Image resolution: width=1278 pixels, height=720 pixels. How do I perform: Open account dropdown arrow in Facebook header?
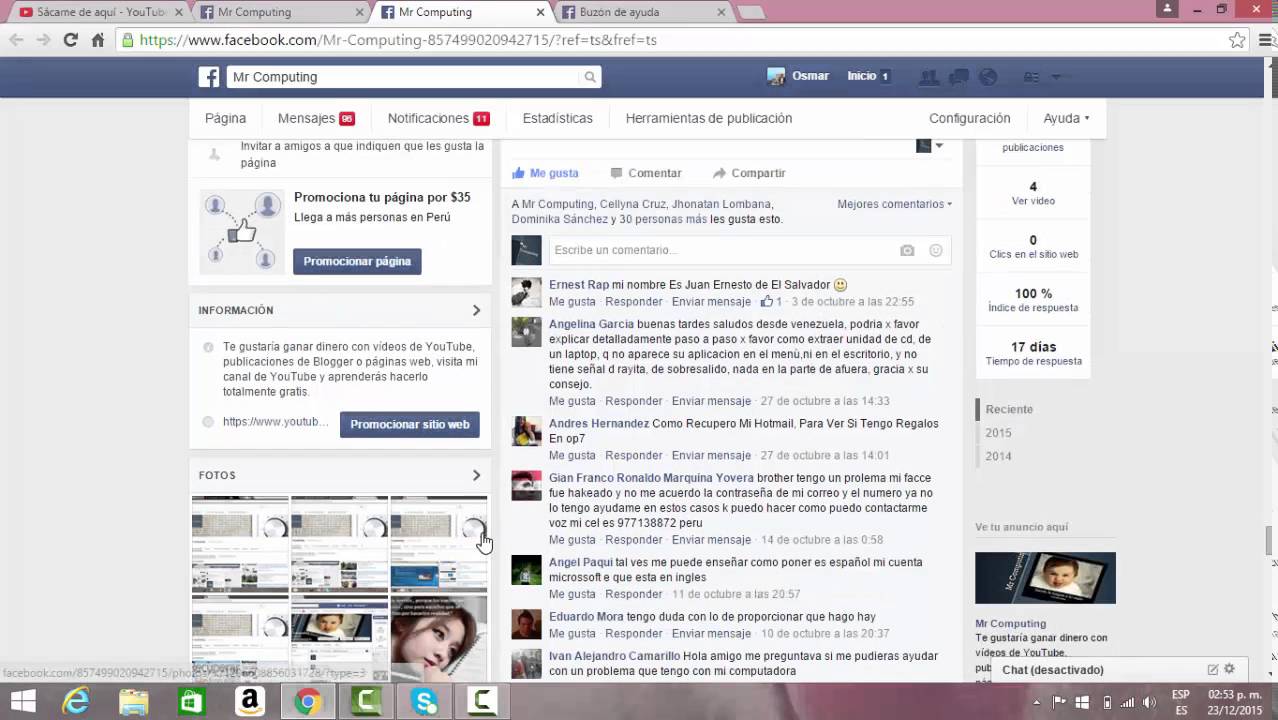1056,77
